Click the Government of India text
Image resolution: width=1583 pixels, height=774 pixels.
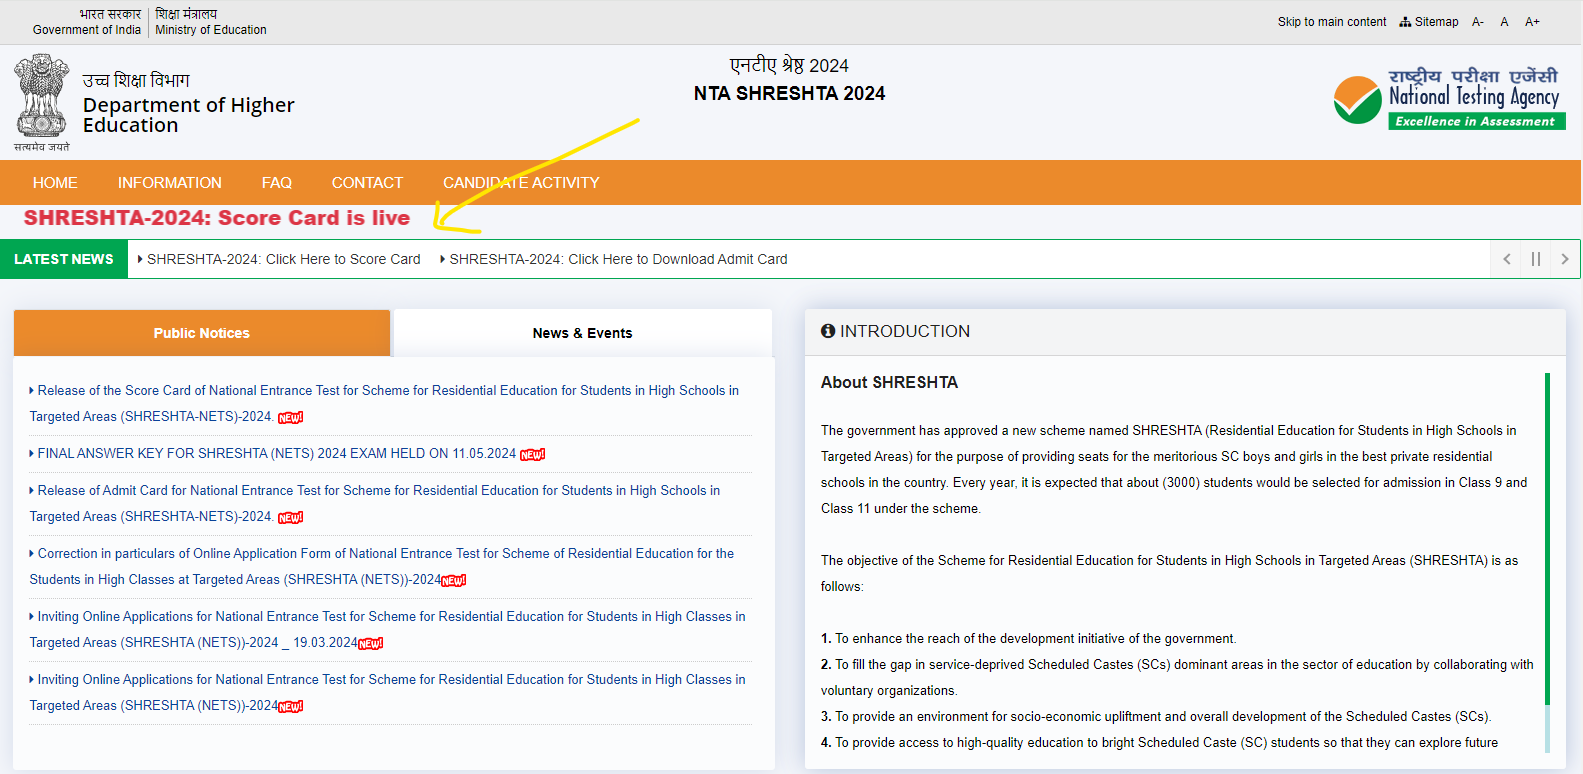(87, 30)
